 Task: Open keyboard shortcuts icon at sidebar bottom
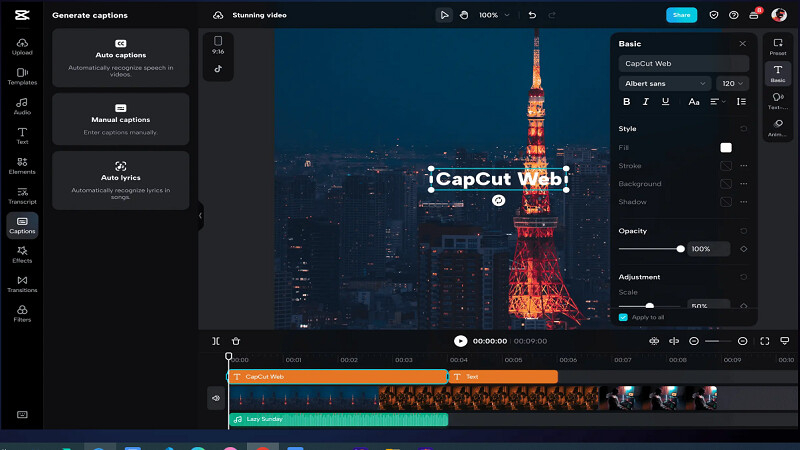coord(22,414)
